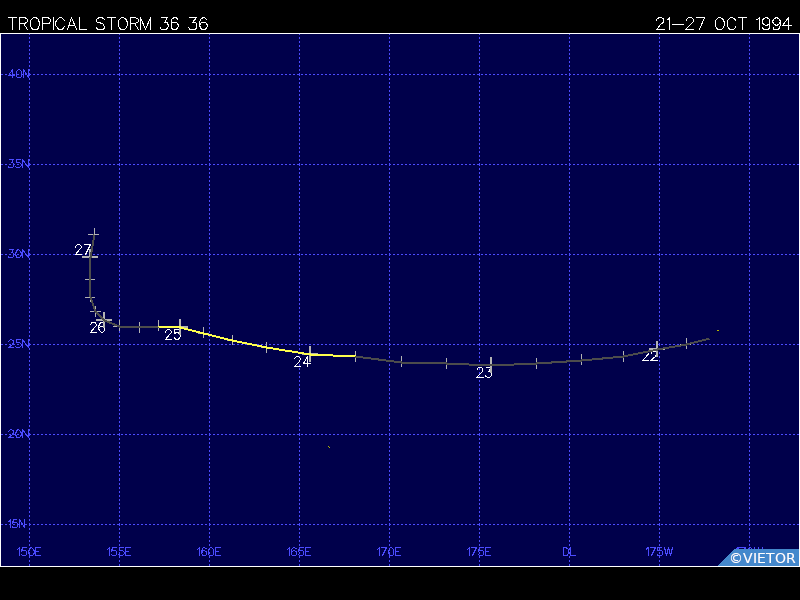800x600 pixels.
Task: Click the day 24 track marker
Action: pyautogui.click(x=311, y=352)
